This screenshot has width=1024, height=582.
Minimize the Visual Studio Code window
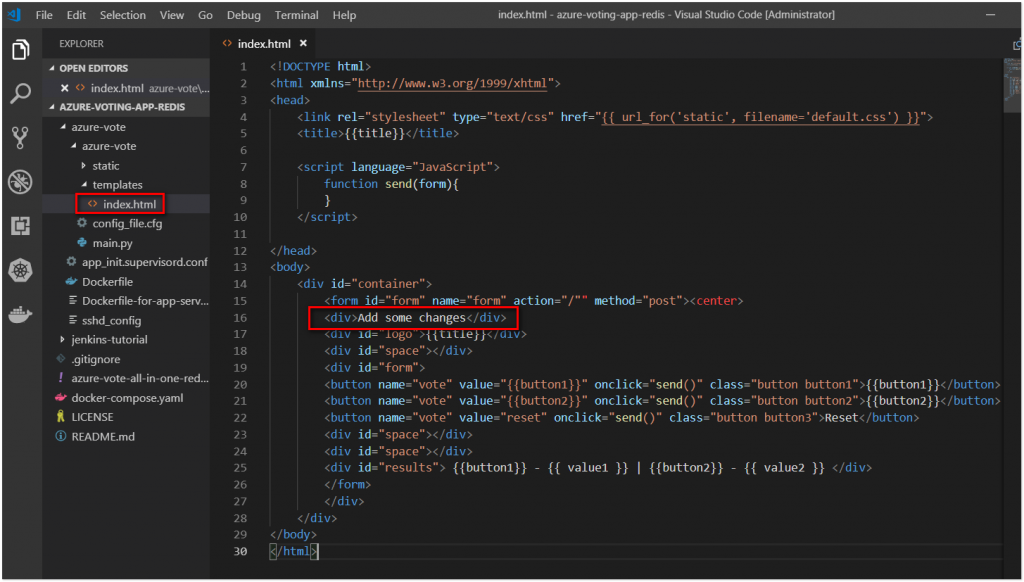click(991, 14)
